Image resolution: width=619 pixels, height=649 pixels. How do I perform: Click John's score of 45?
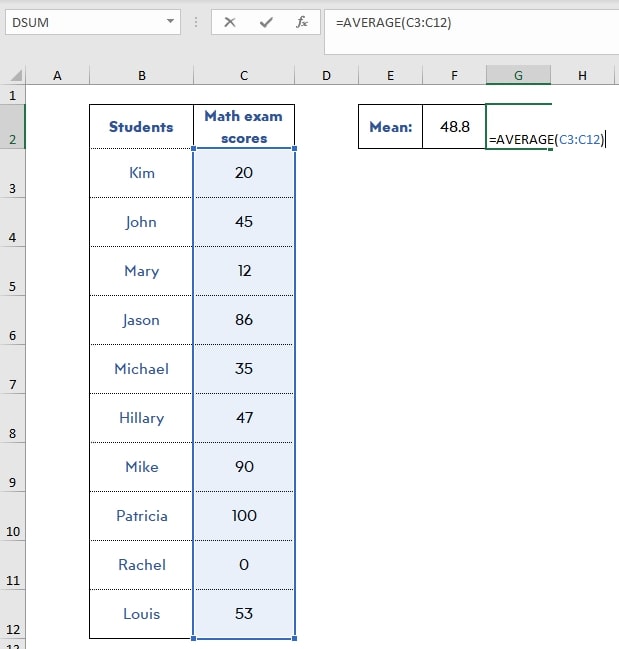tap(244, 222)
